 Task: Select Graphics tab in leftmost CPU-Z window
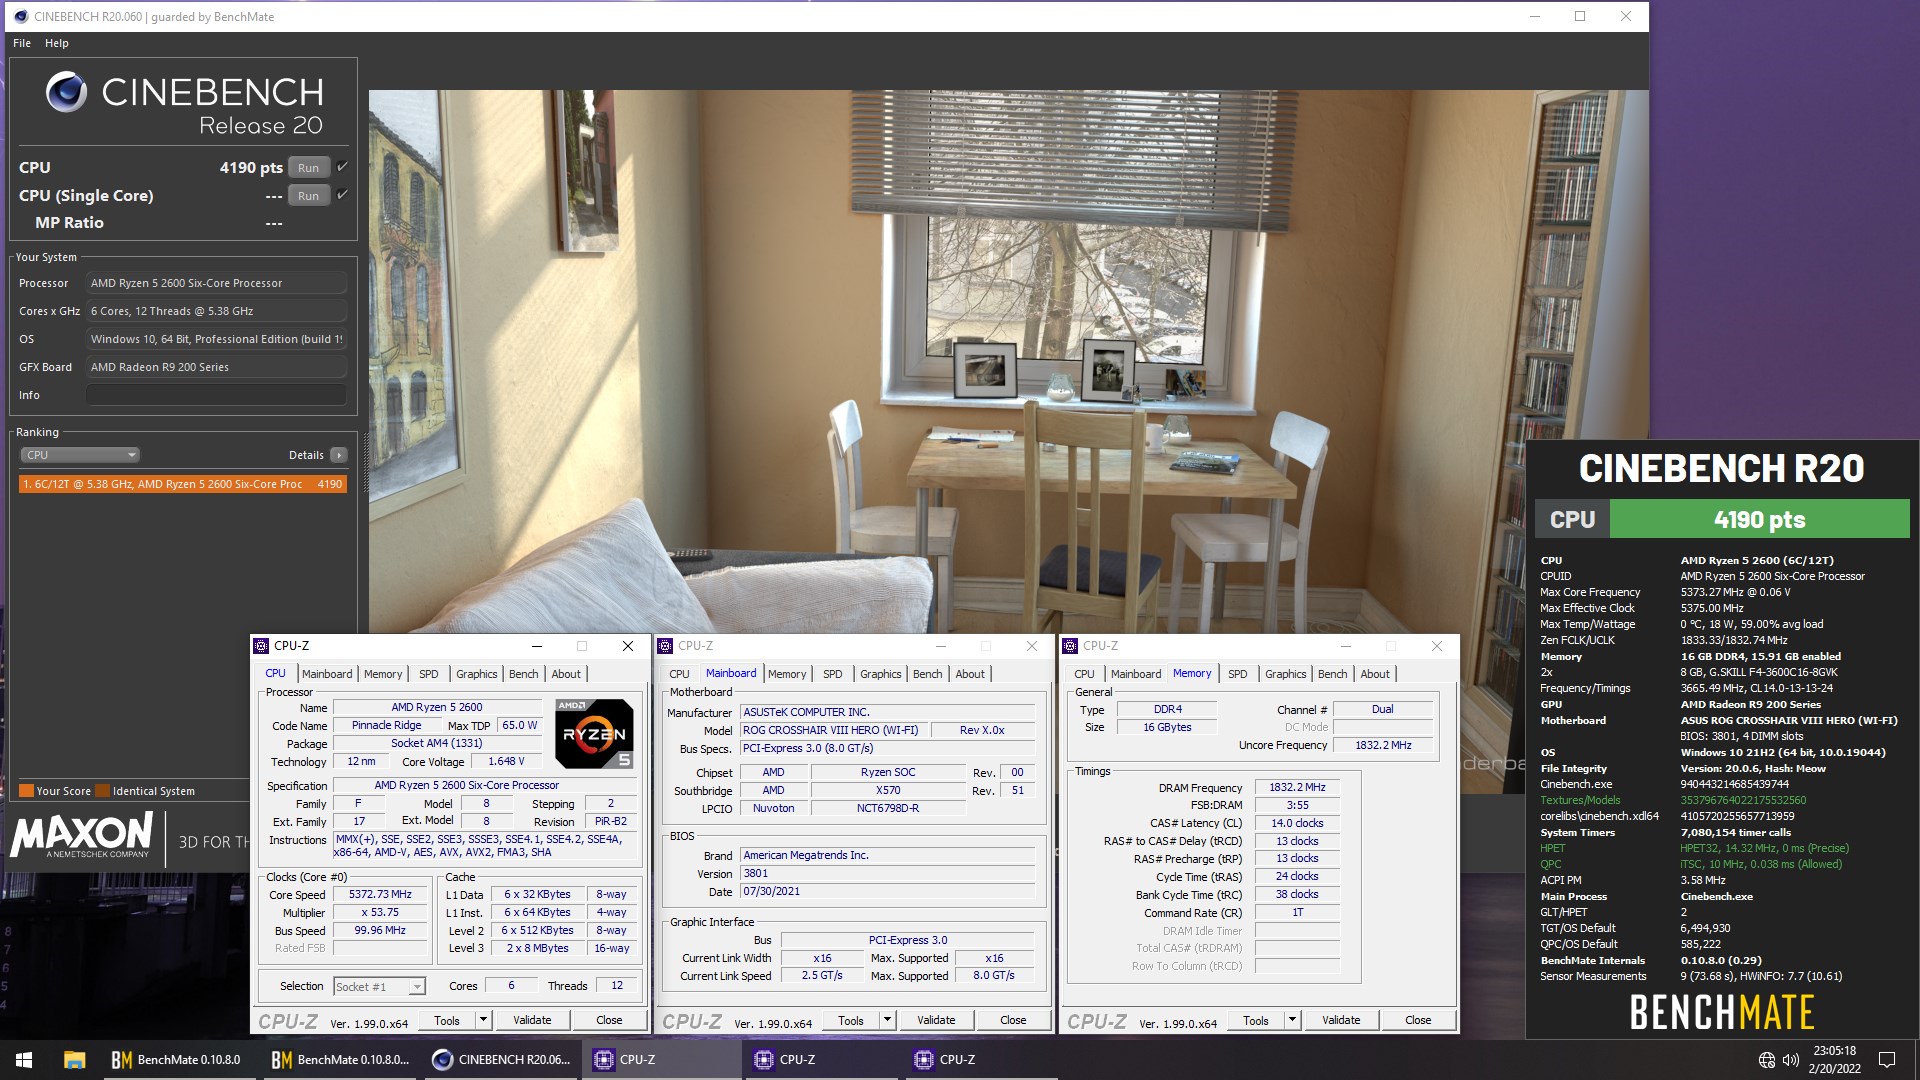pyautogui.click(x=476, y=674)
